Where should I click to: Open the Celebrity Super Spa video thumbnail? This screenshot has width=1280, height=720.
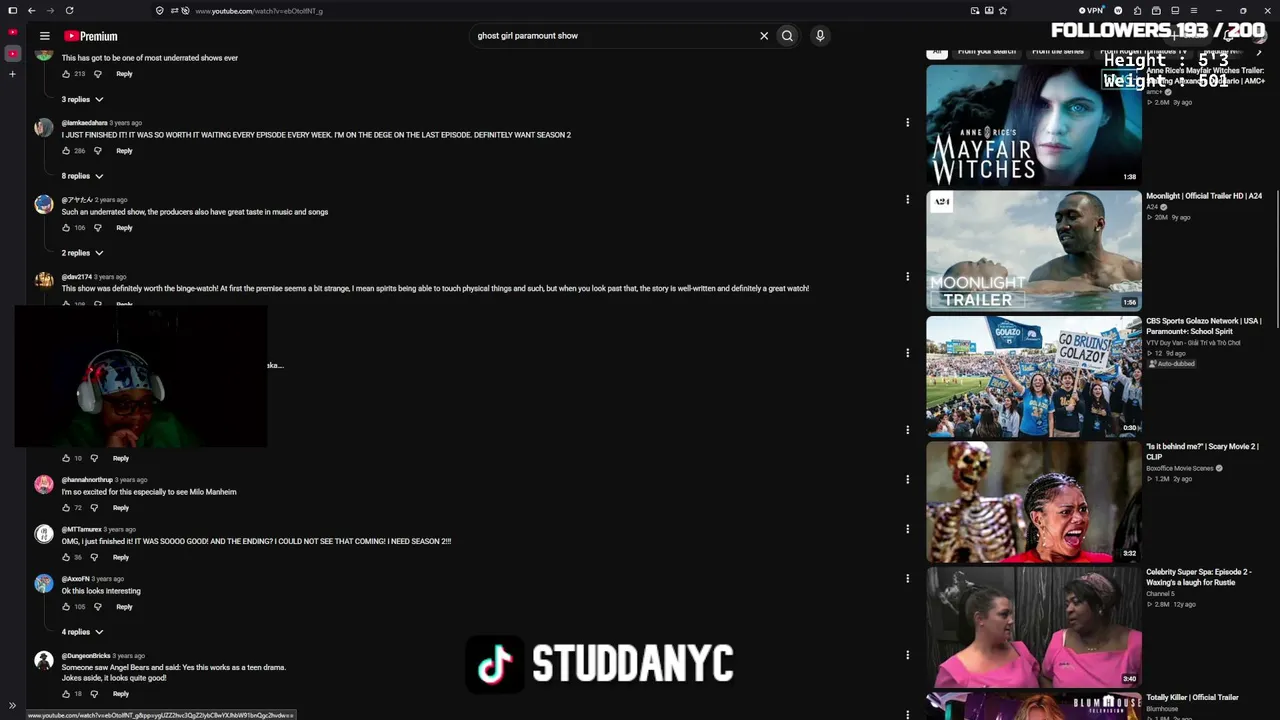1034,627
